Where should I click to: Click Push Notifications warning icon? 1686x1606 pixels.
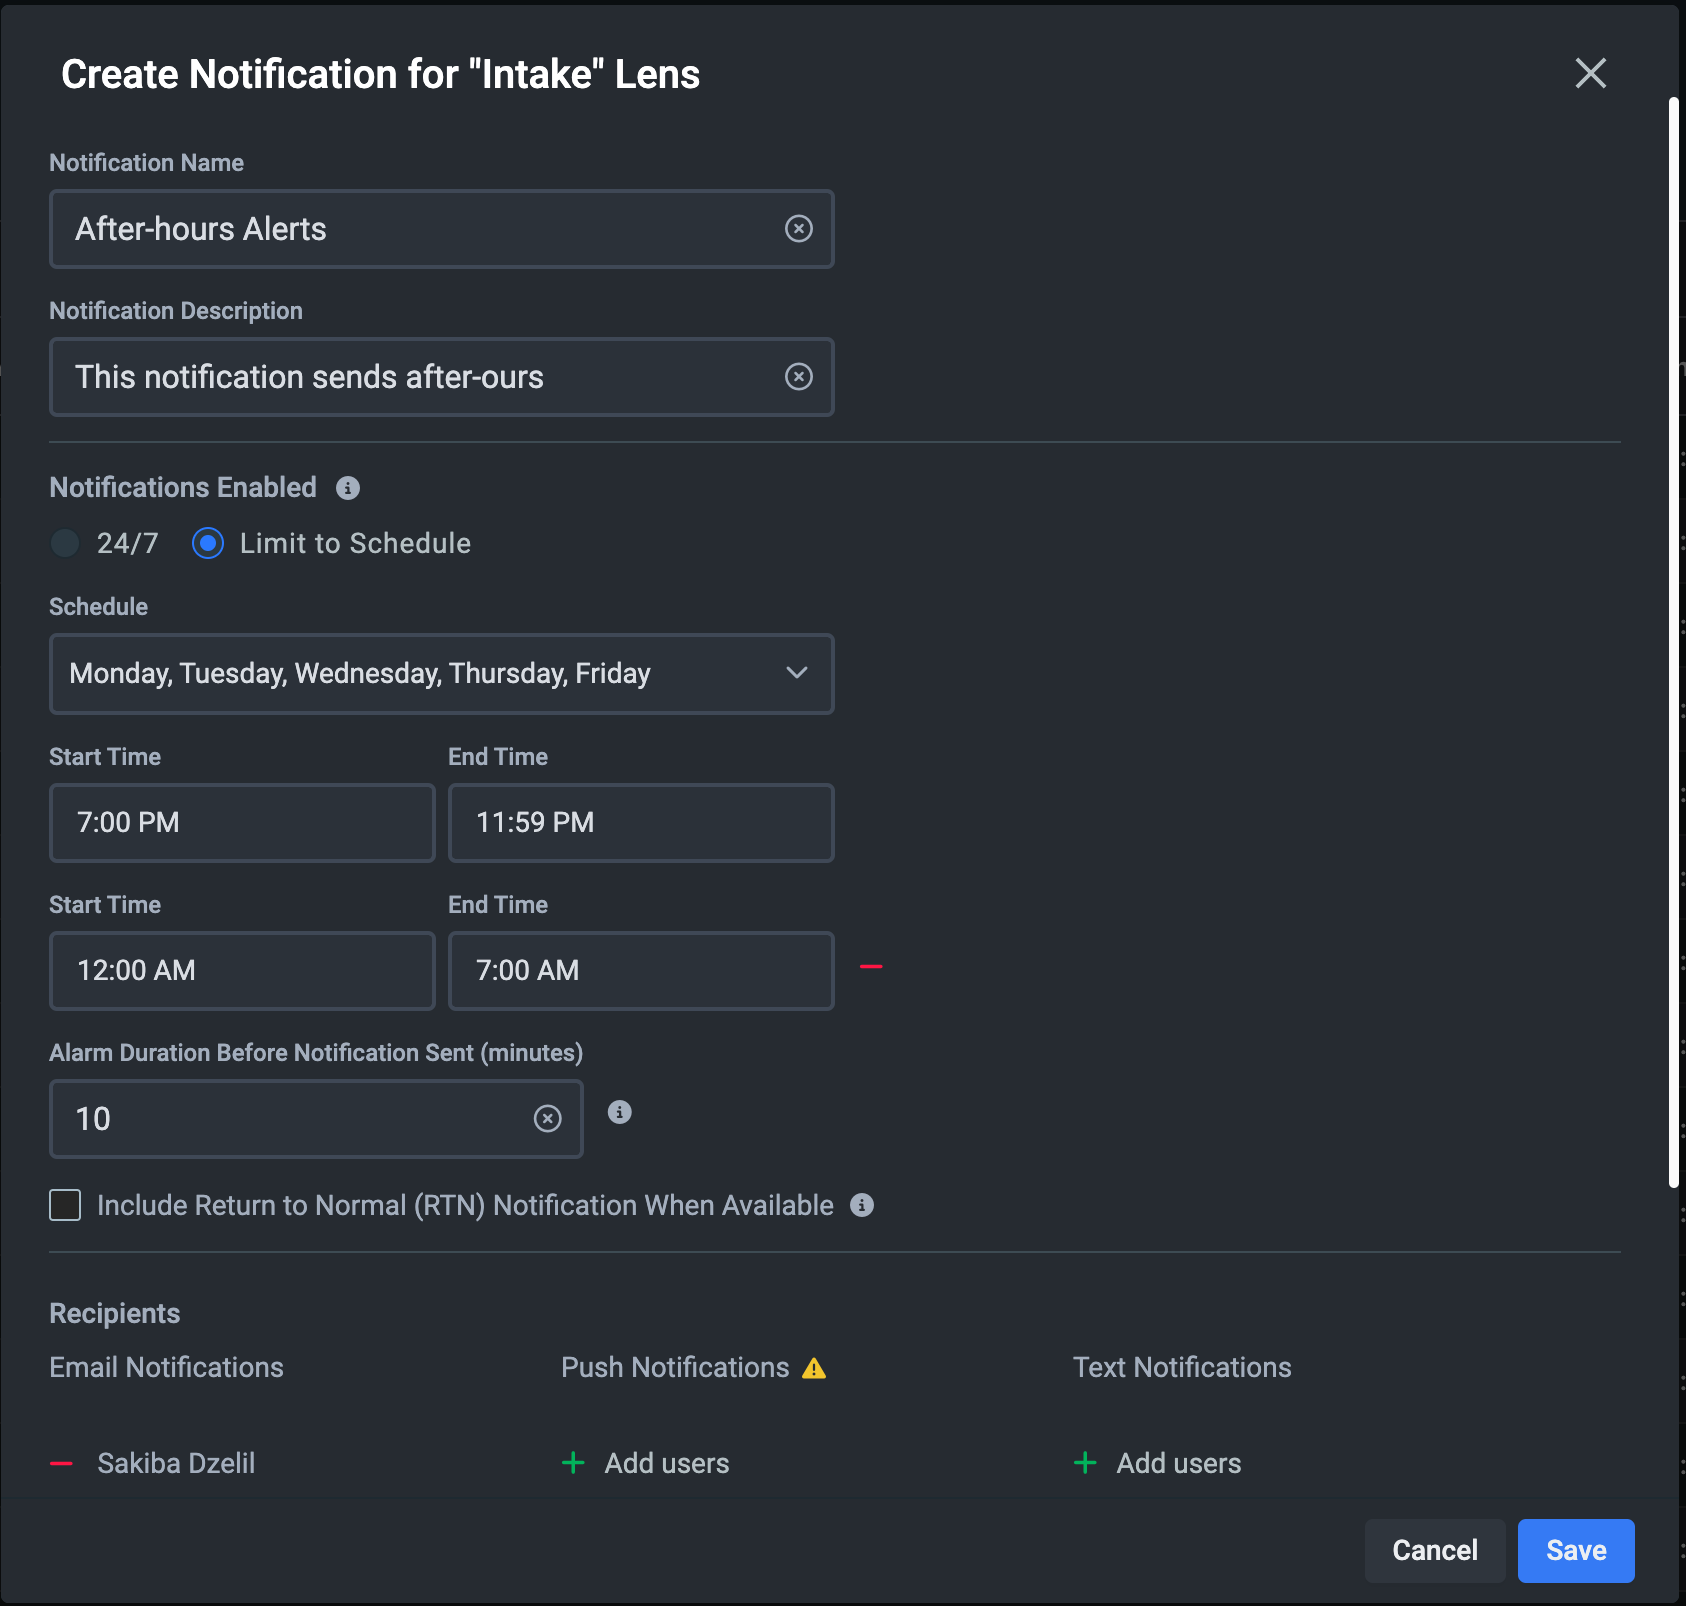pyautogui.click(x=814, y=1368)
